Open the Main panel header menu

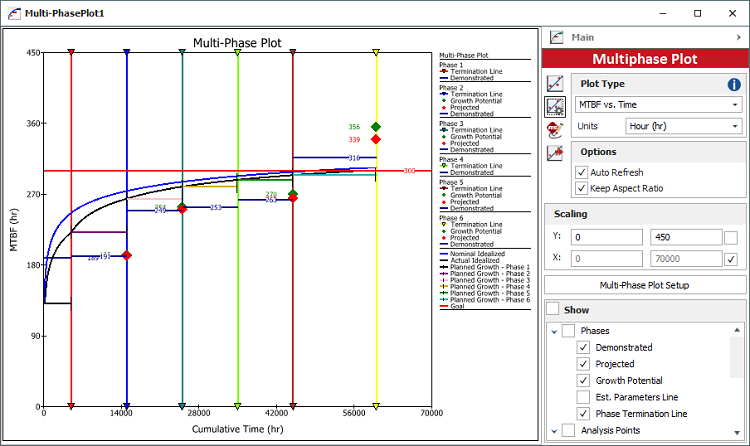736,37
